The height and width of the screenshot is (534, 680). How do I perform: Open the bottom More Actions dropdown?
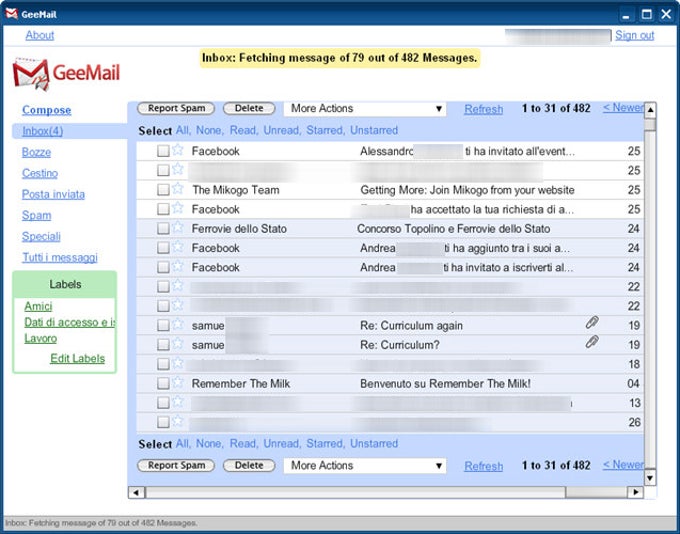coord(365,465)
